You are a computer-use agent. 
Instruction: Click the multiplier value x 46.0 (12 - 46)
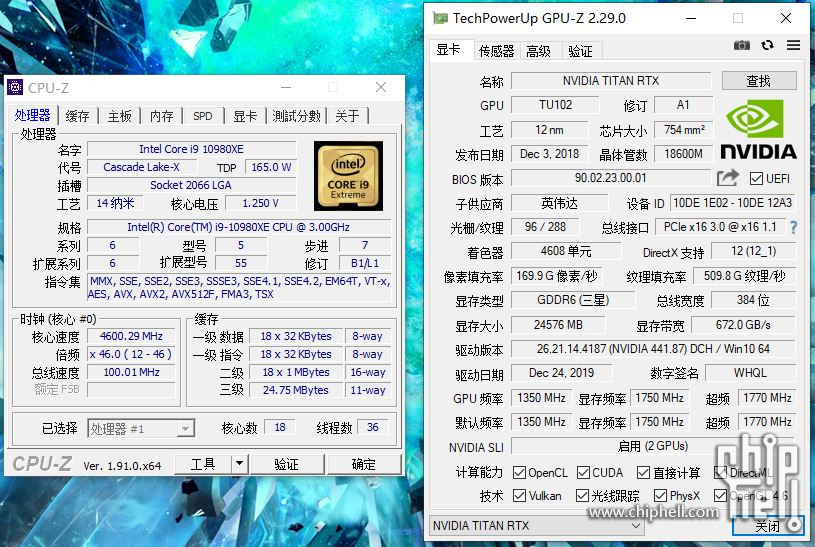131,354
